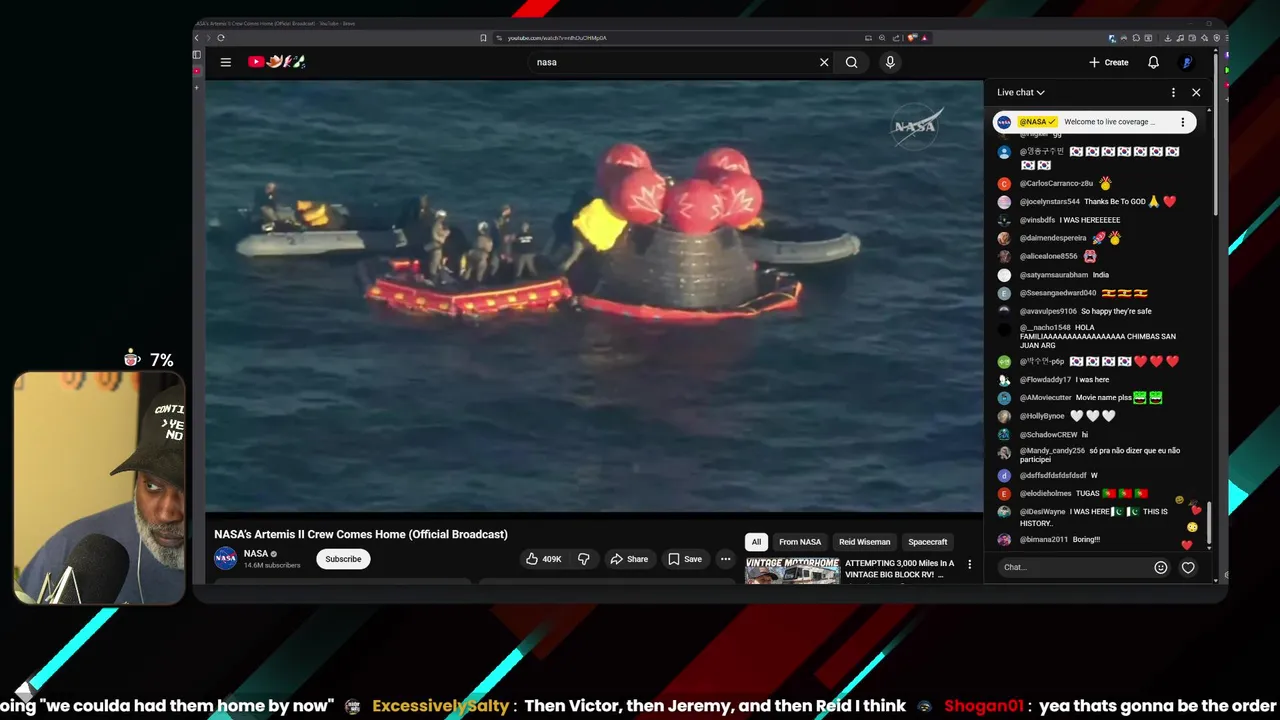This screenshot has width=1280, height=720.
Task: Open the share icon in address bar
Action: click(896, 38)
